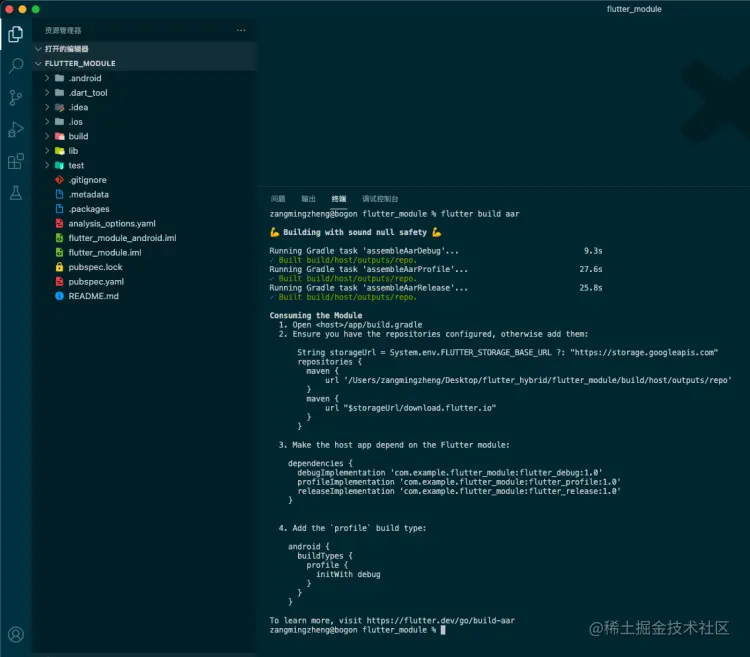The image size is (750, 657).
Task: Select the .metadata file name
Action: click(88, 194)
